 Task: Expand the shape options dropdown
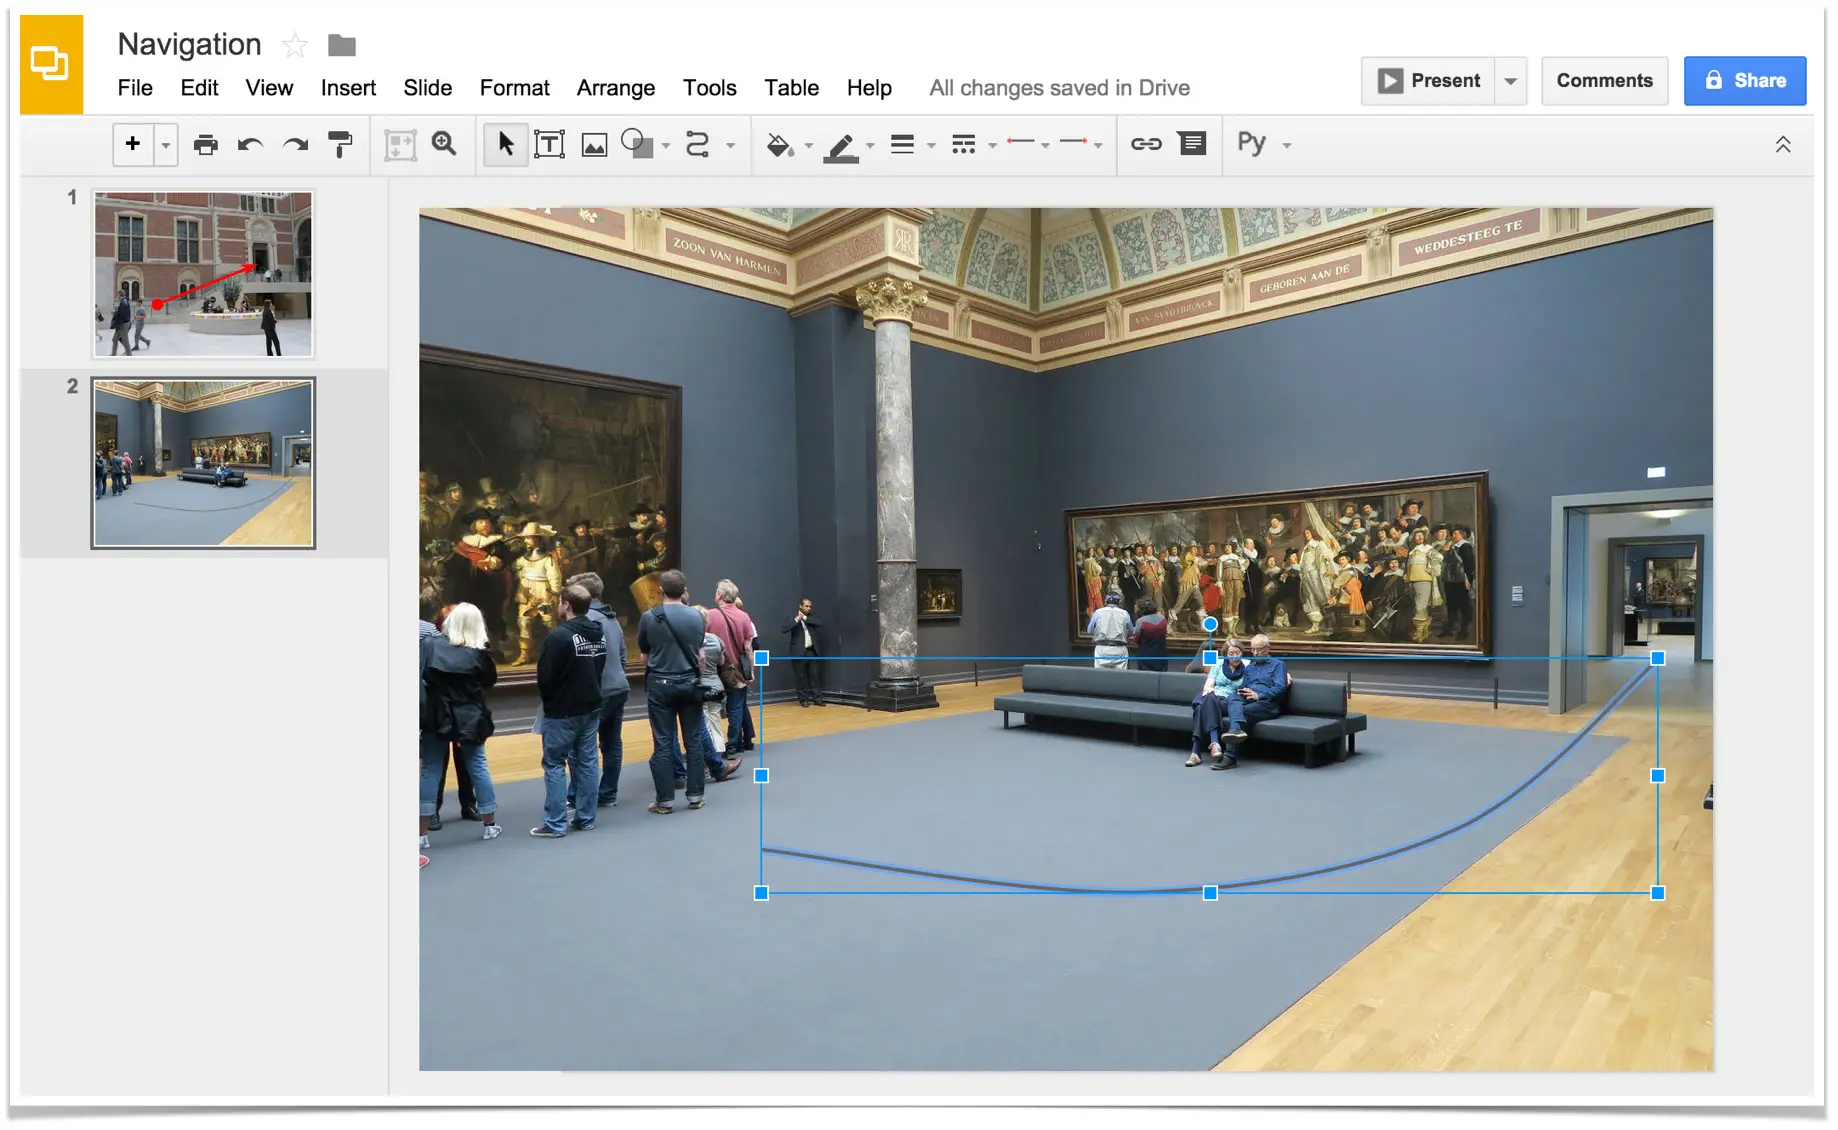pyautogui.click(x=666, y=146)
